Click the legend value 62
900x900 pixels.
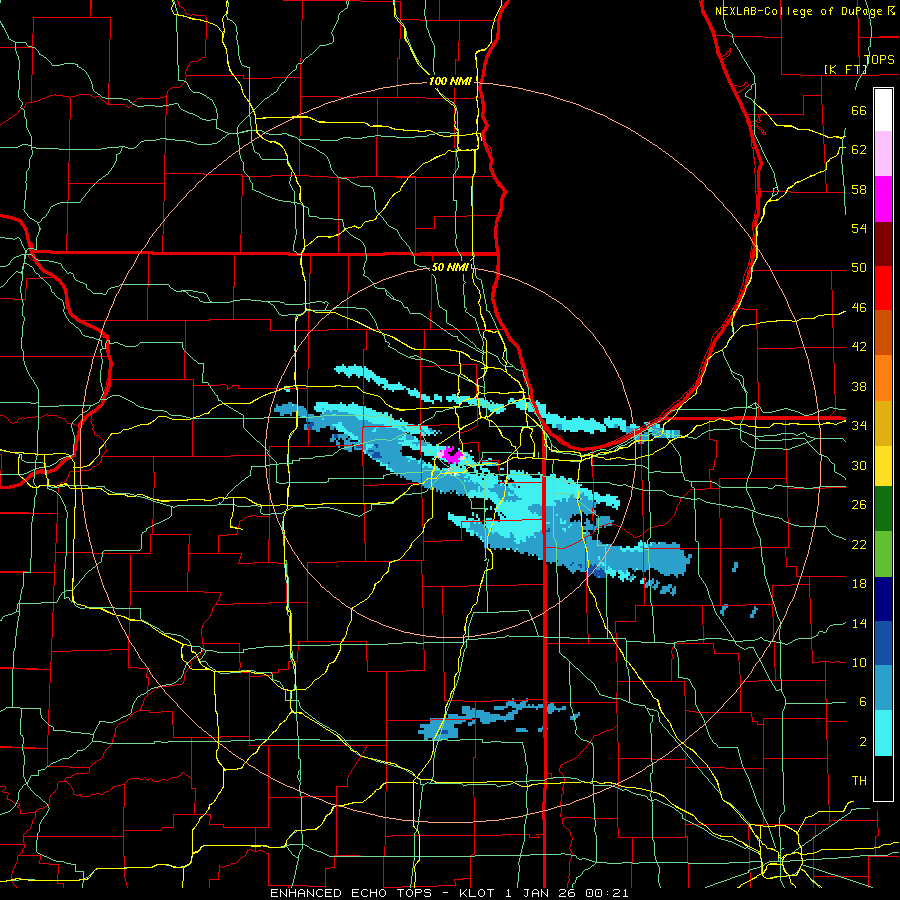[x=859, y=149]
